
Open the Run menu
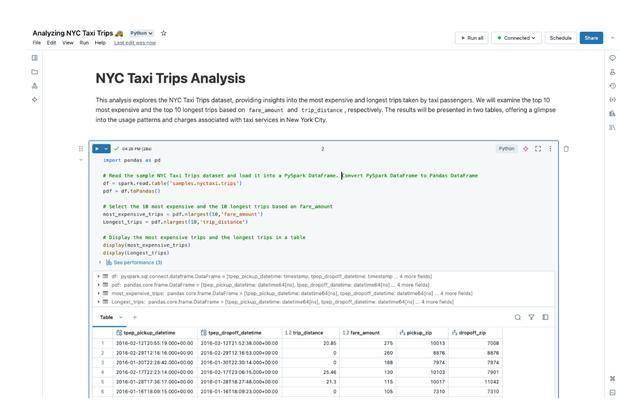coord(84,43)
